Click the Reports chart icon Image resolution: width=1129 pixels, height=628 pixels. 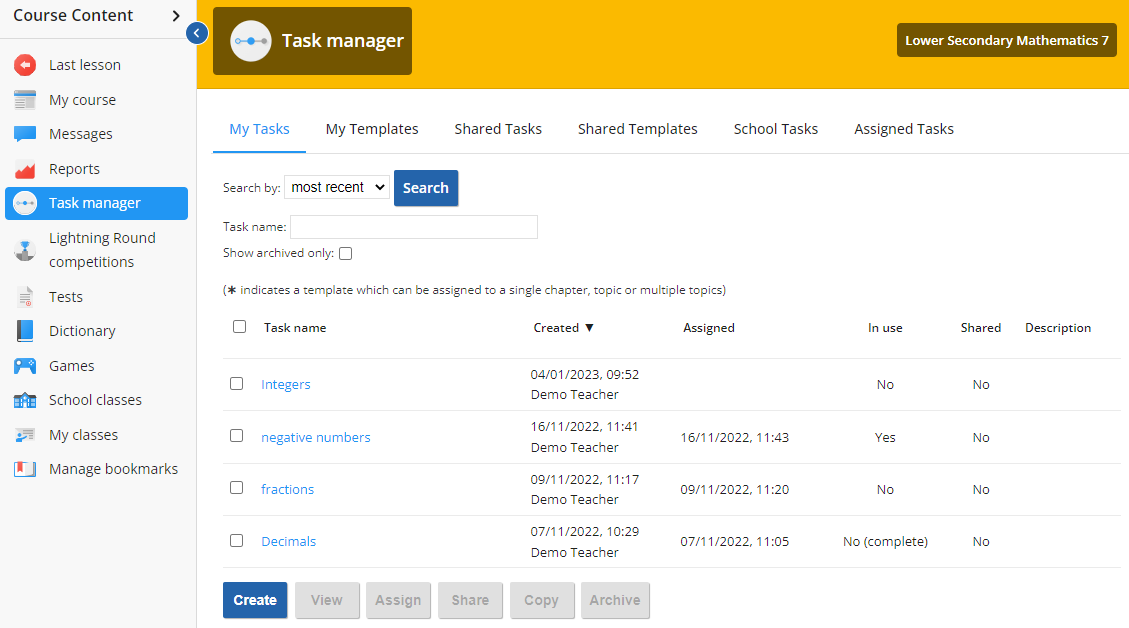coord(24,169)
